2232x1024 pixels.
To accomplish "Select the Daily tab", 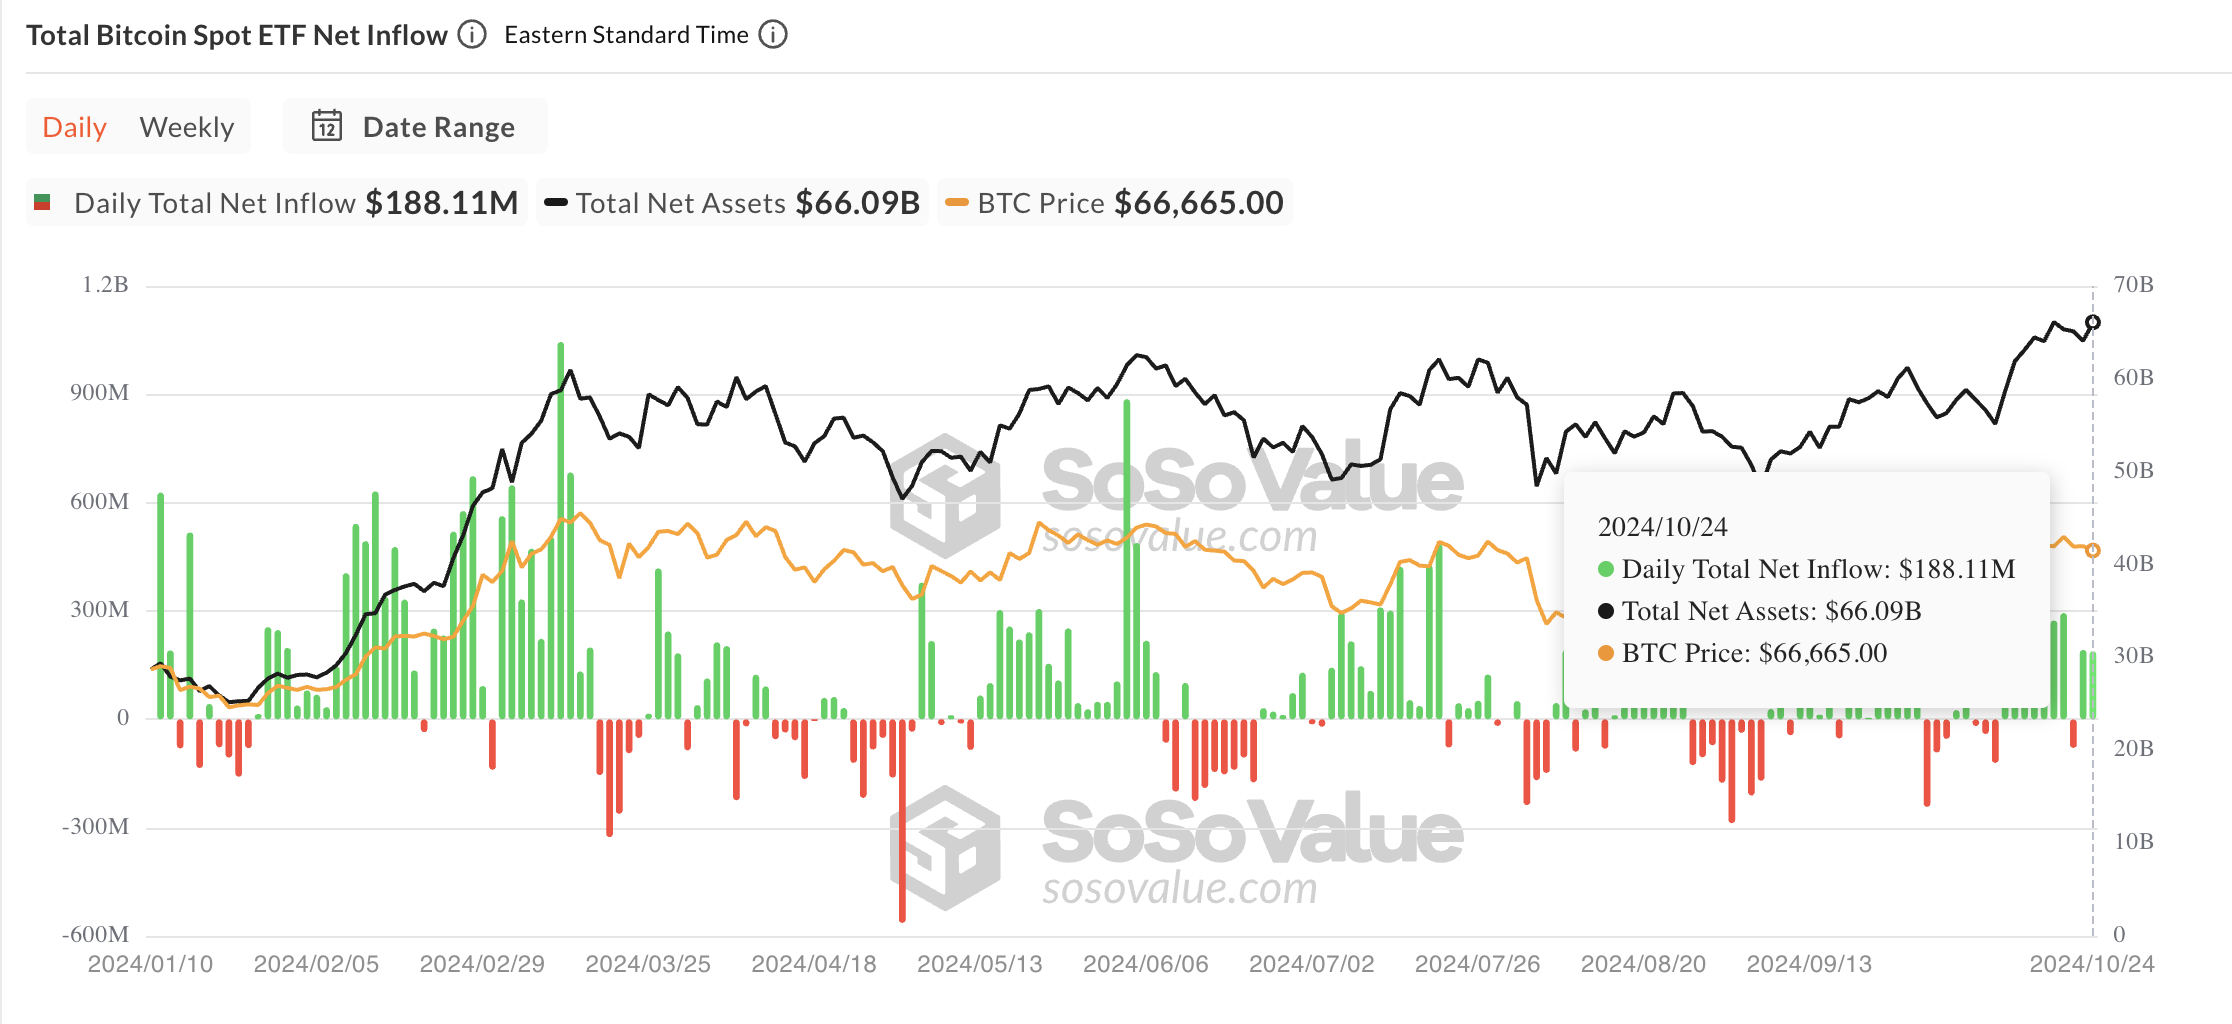I will (74, 126).
